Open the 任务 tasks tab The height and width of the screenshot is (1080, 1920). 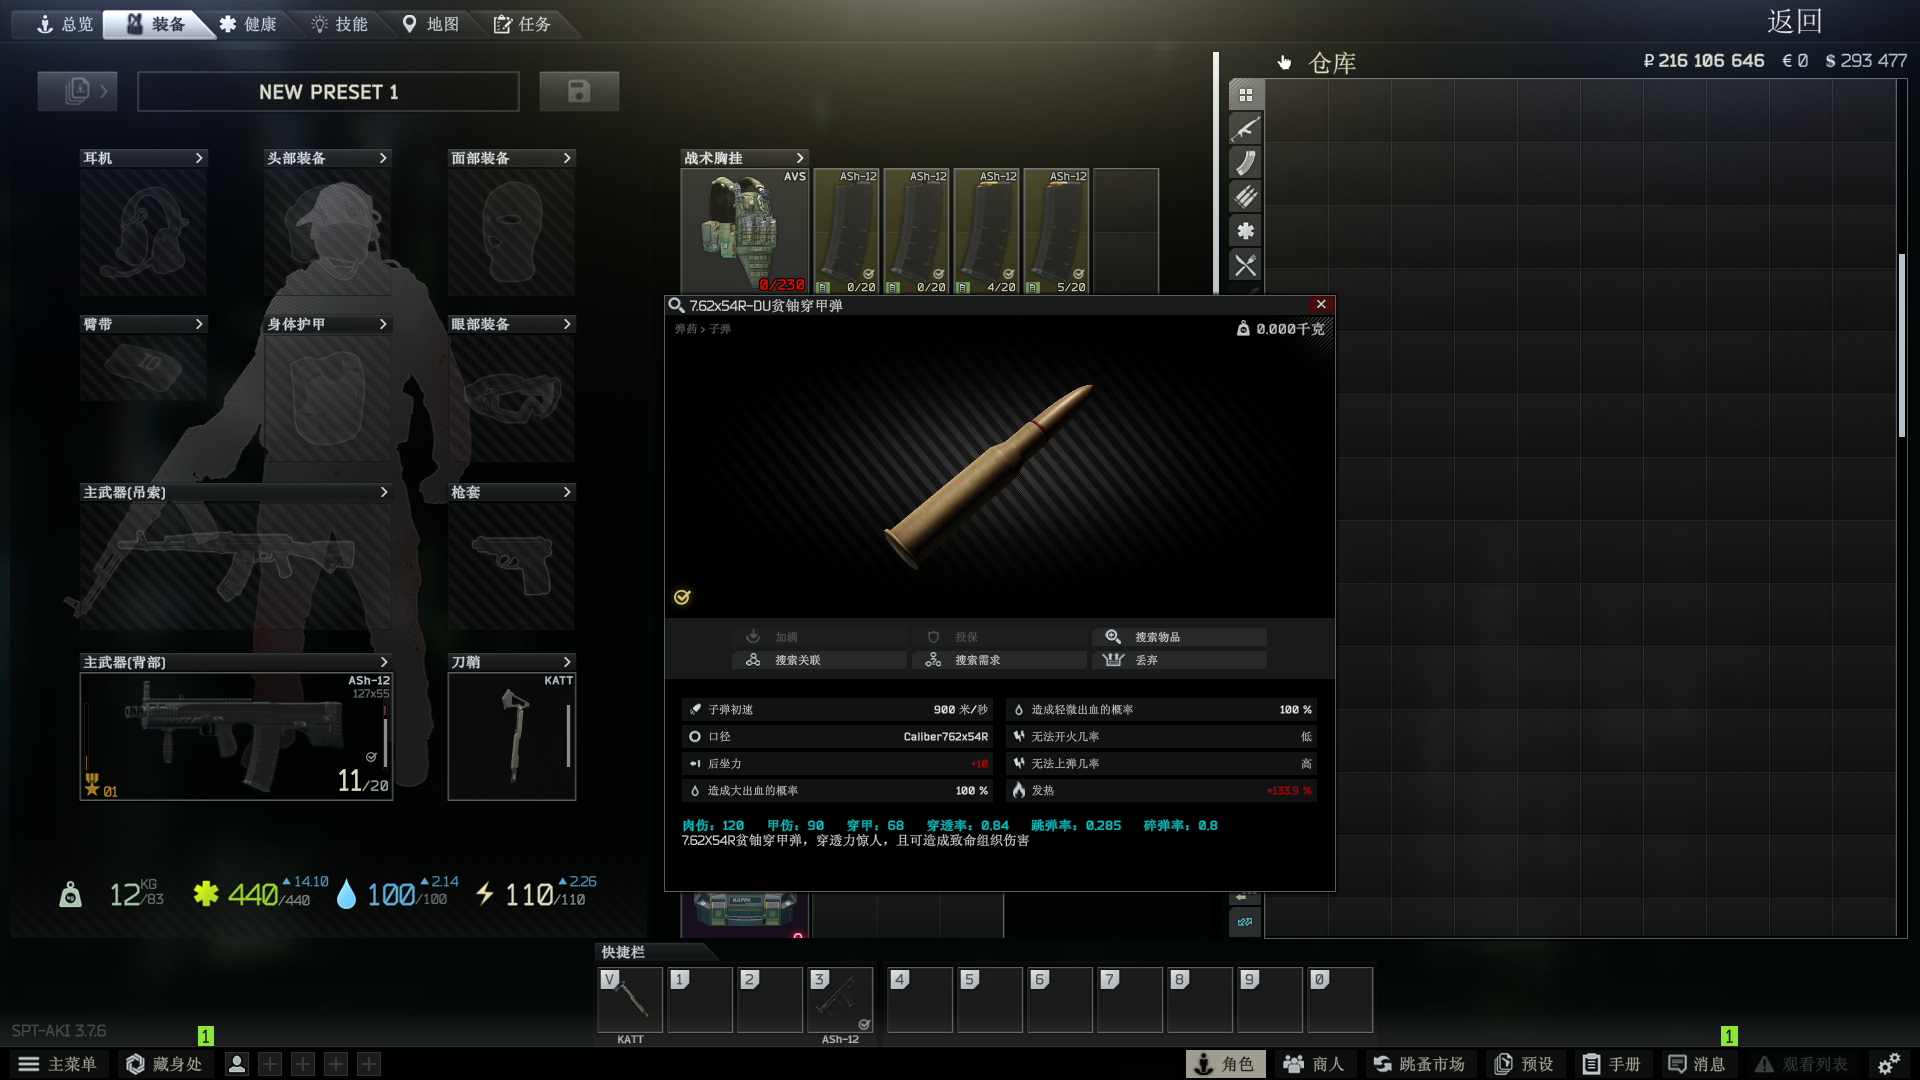pos(521,24)
